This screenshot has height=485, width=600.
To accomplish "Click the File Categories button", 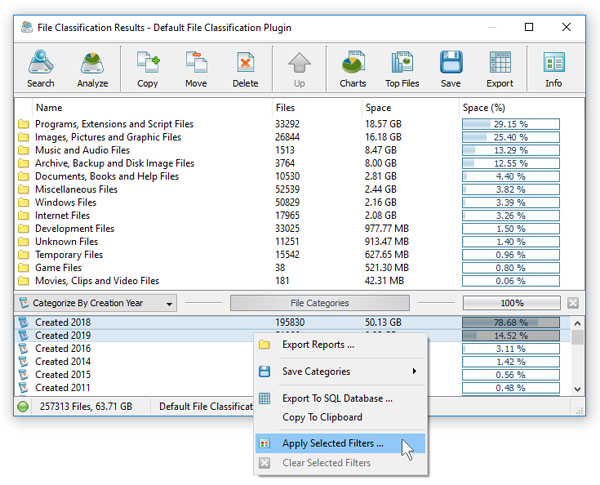I will click(x=320, y=303).
